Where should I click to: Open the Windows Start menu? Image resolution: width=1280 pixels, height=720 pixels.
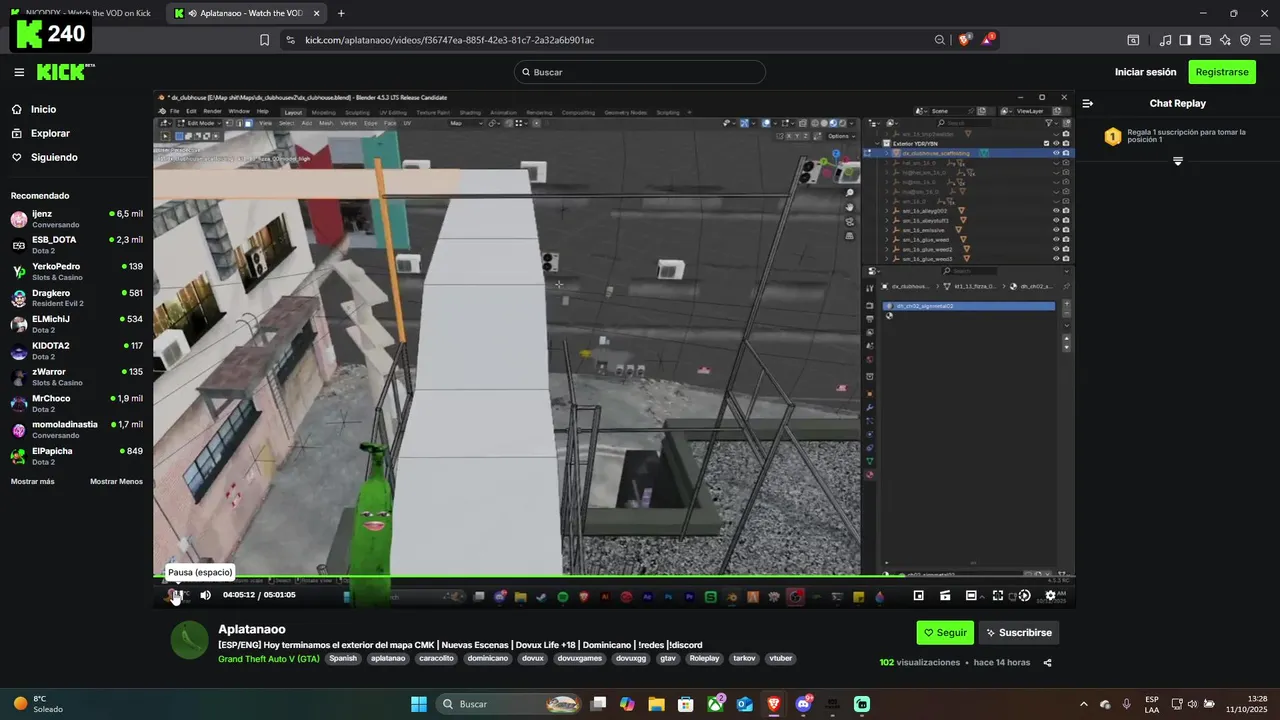tap(419, 704)
